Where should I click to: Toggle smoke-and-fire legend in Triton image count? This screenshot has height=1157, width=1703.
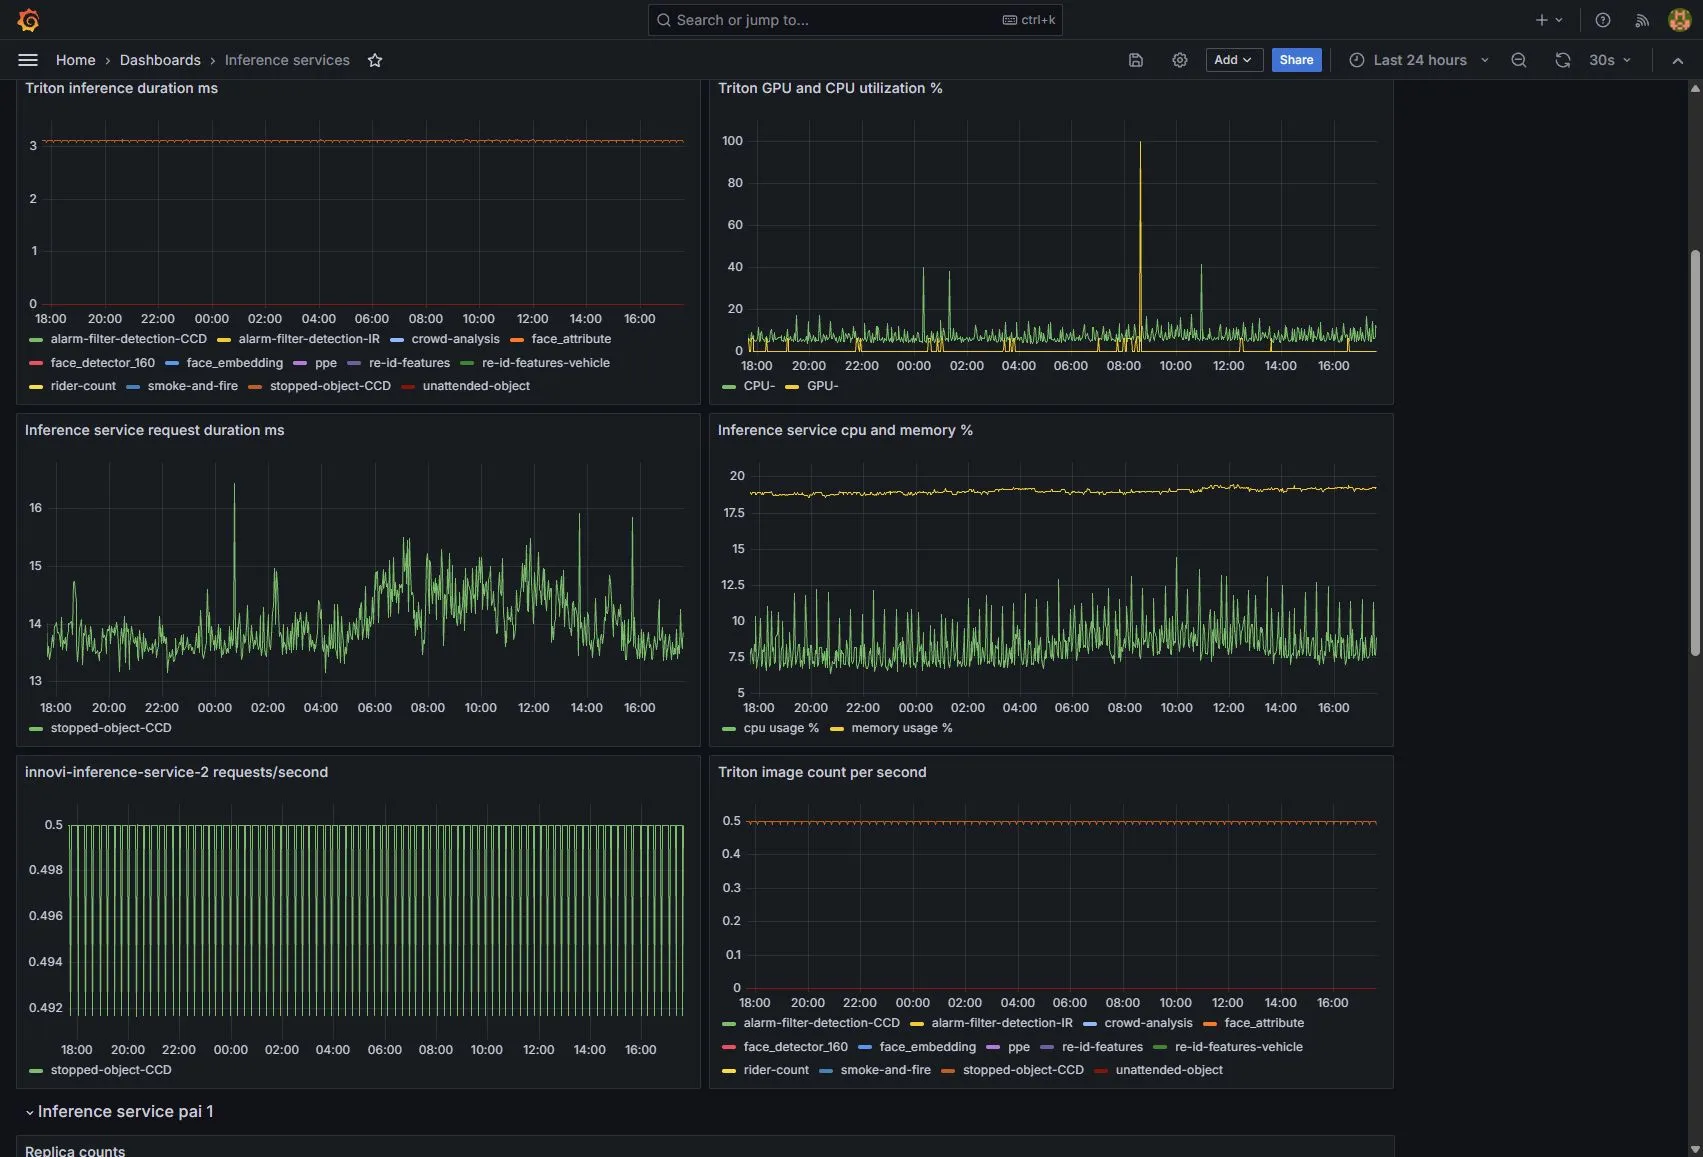pos(885,1070)
